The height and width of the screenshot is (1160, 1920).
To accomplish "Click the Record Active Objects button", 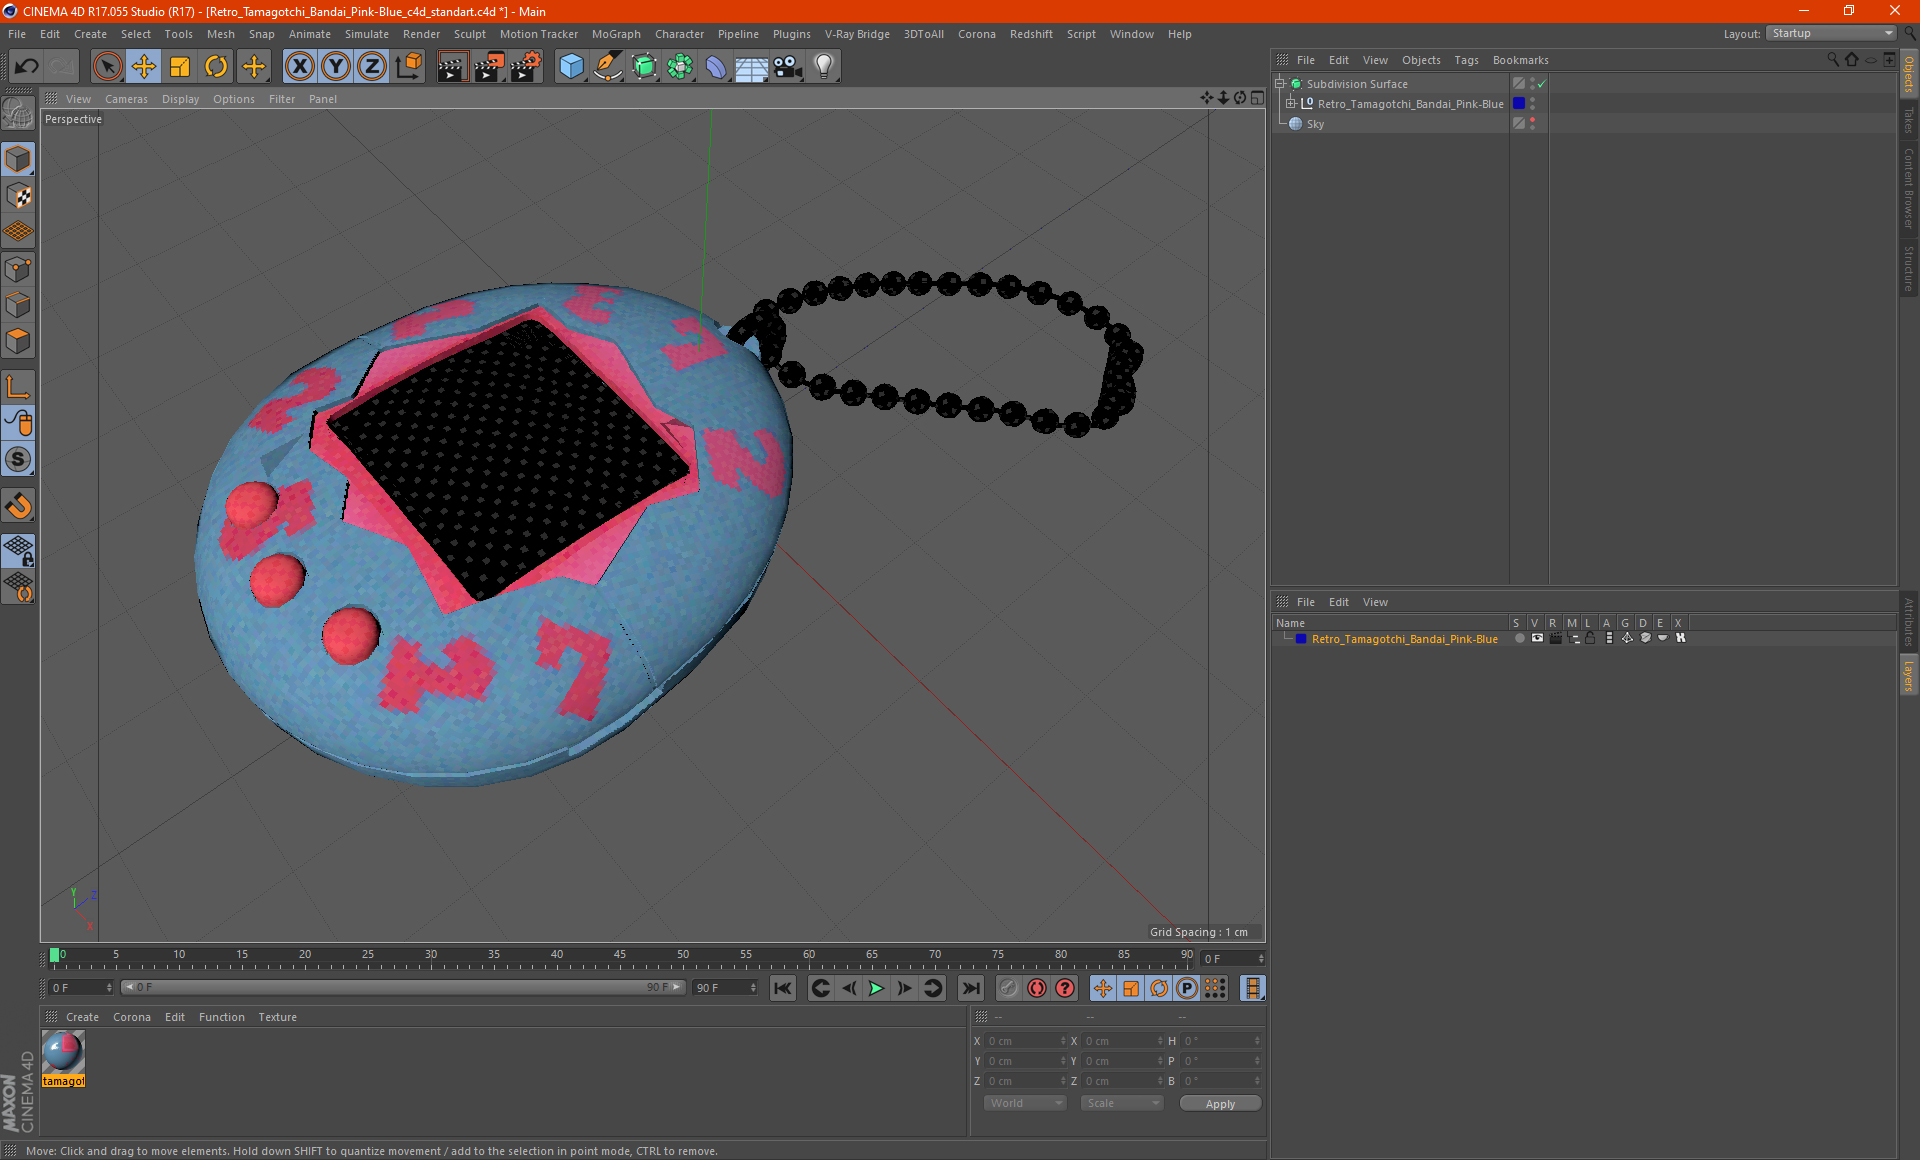I will (x=1009, y=988).
